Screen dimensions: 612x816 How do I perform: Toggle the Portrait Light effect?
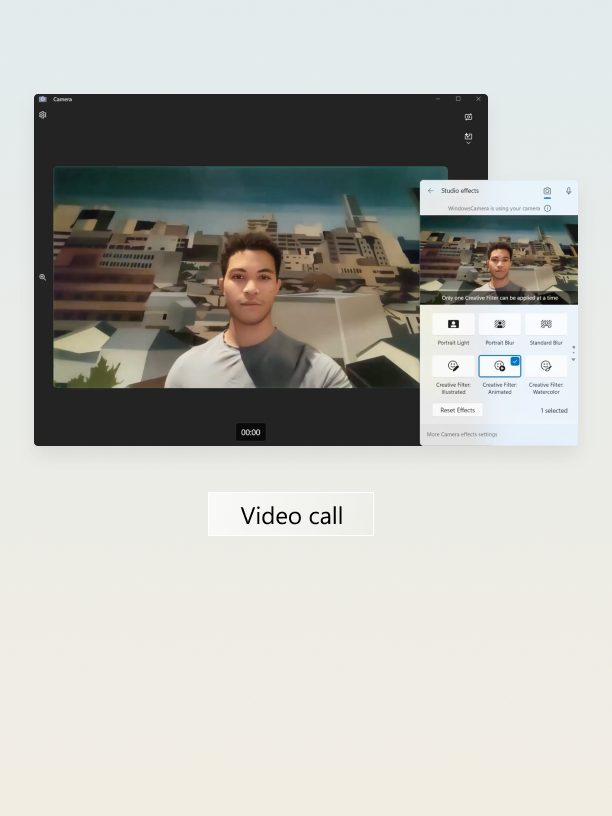[x=453, y=324]
